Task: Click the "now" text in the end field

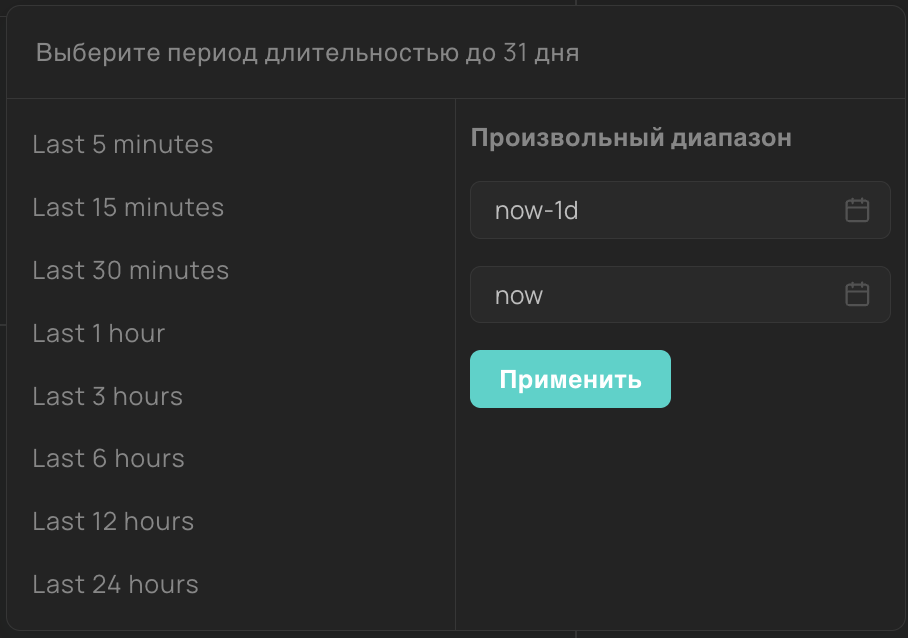Action: (519, 296)
